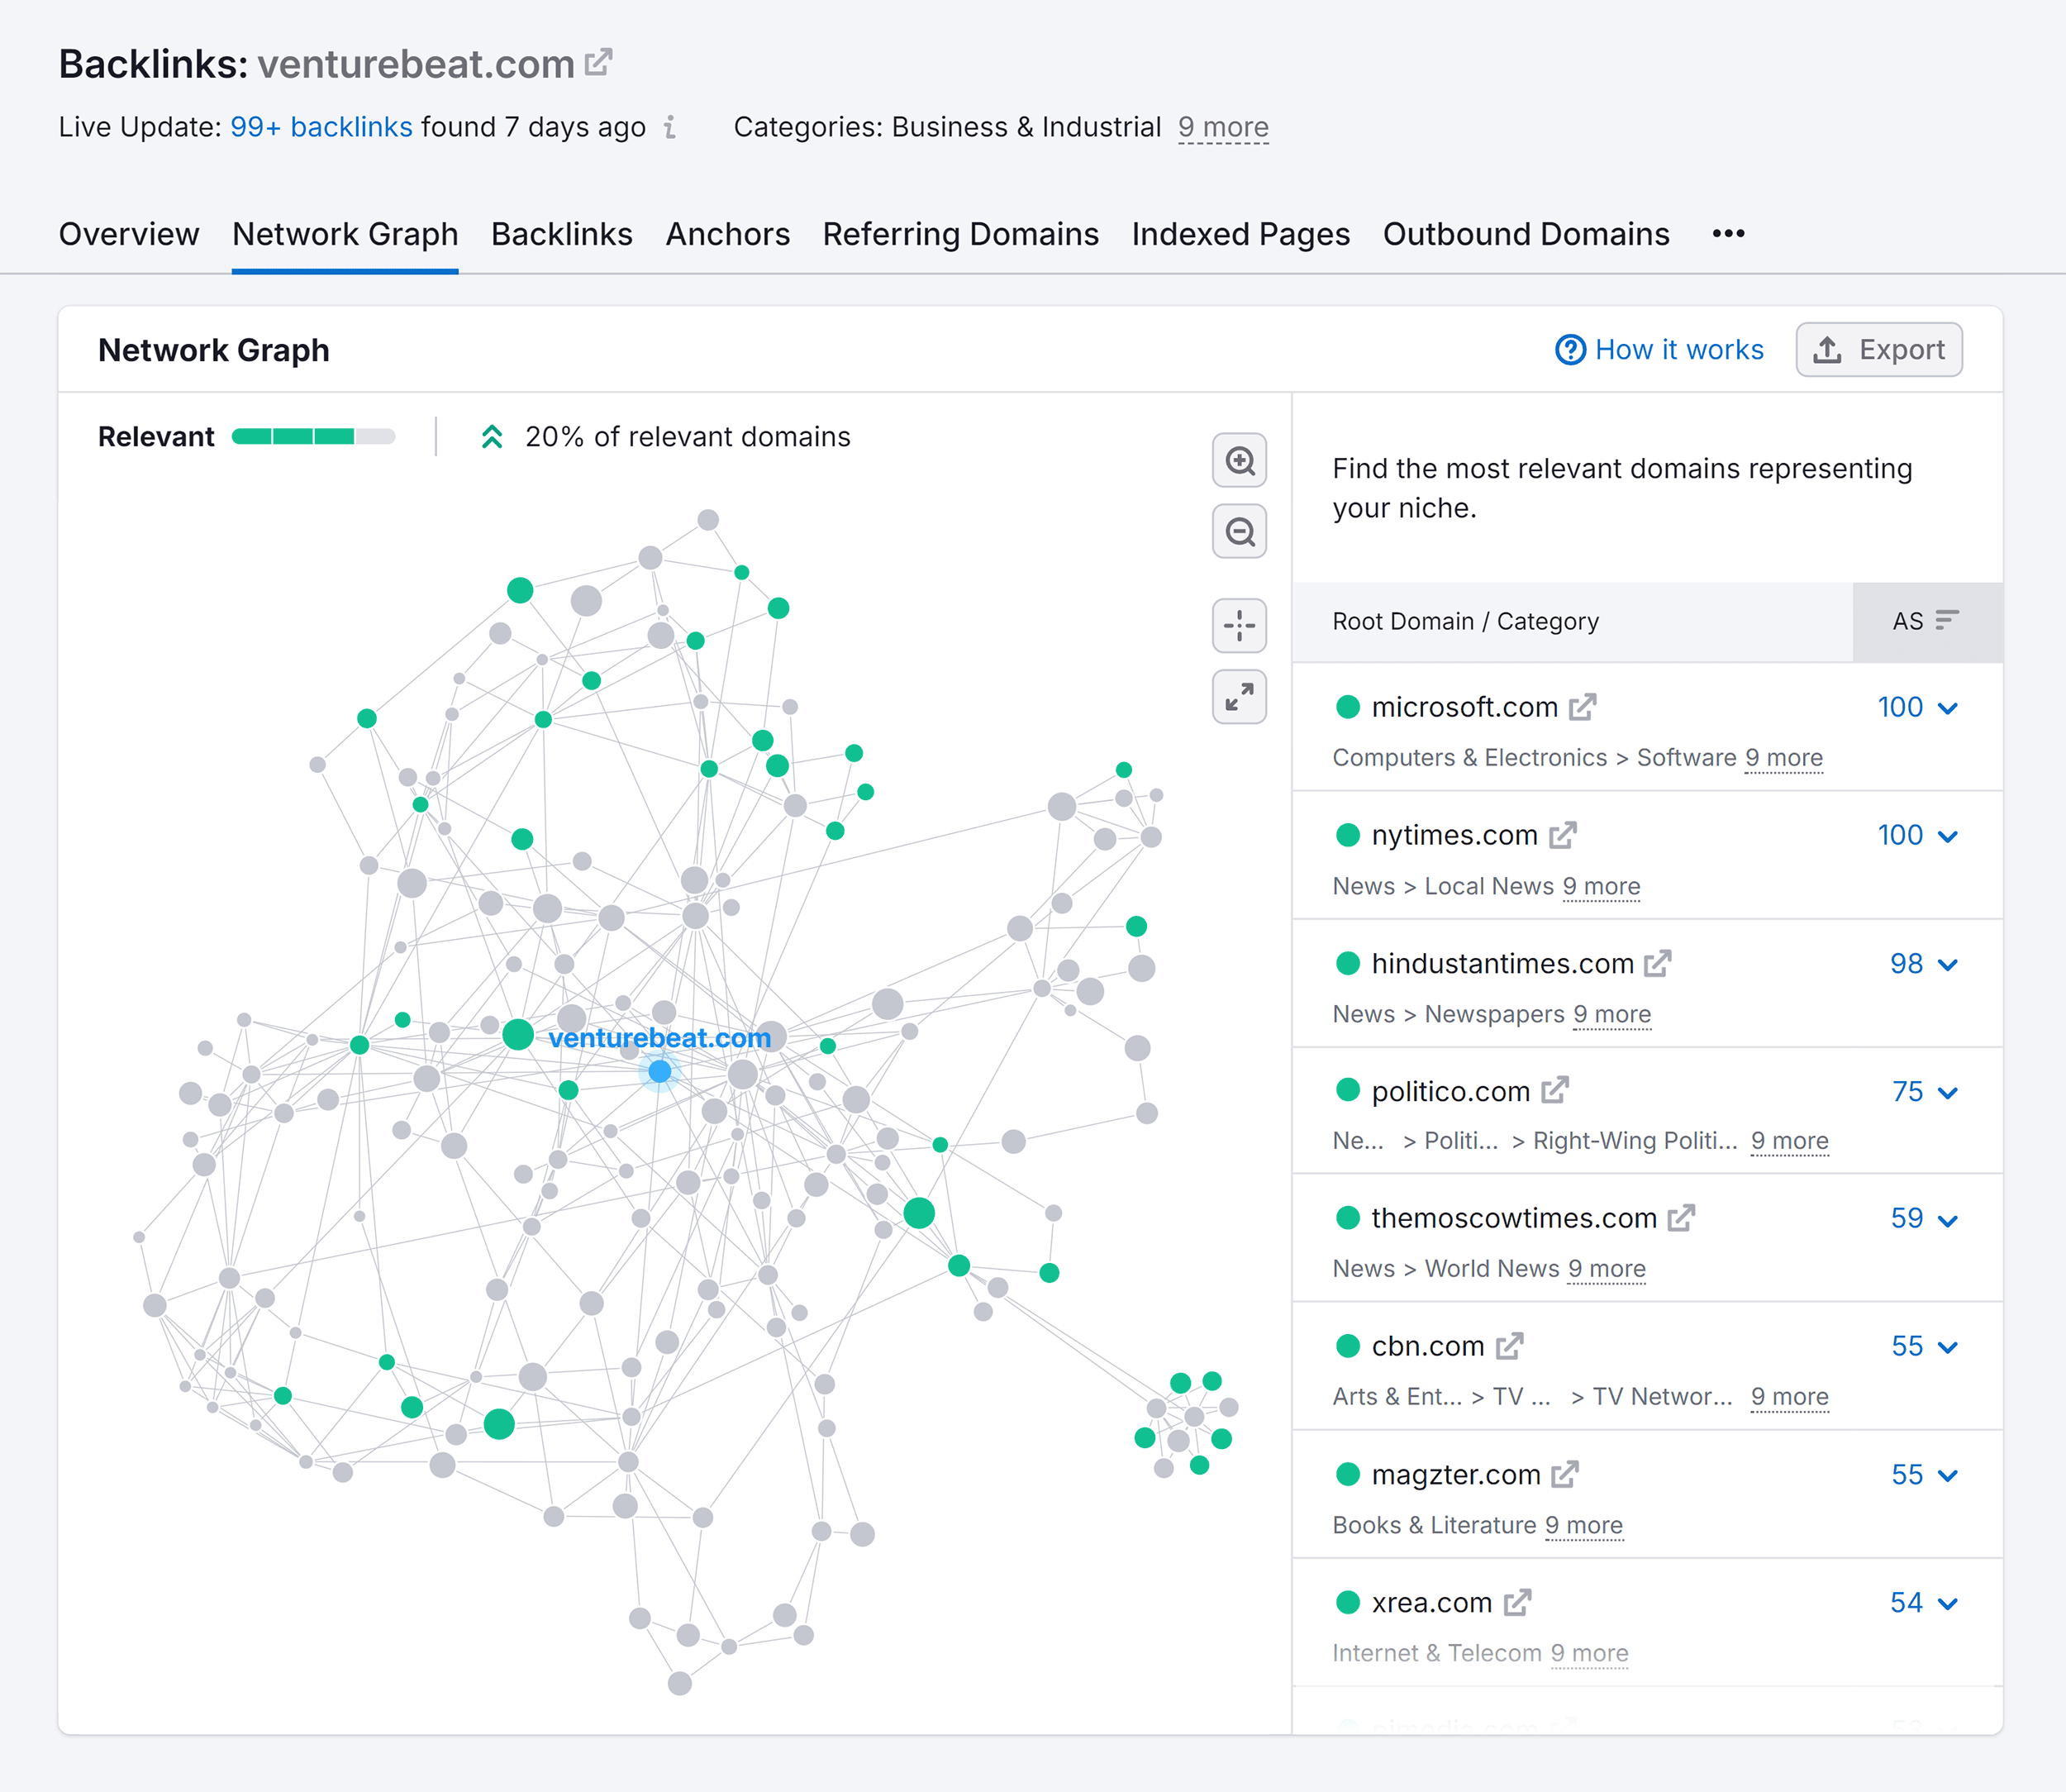
Task: Open hindustantimes.com domain link
Action: [x=1502, y=963]
